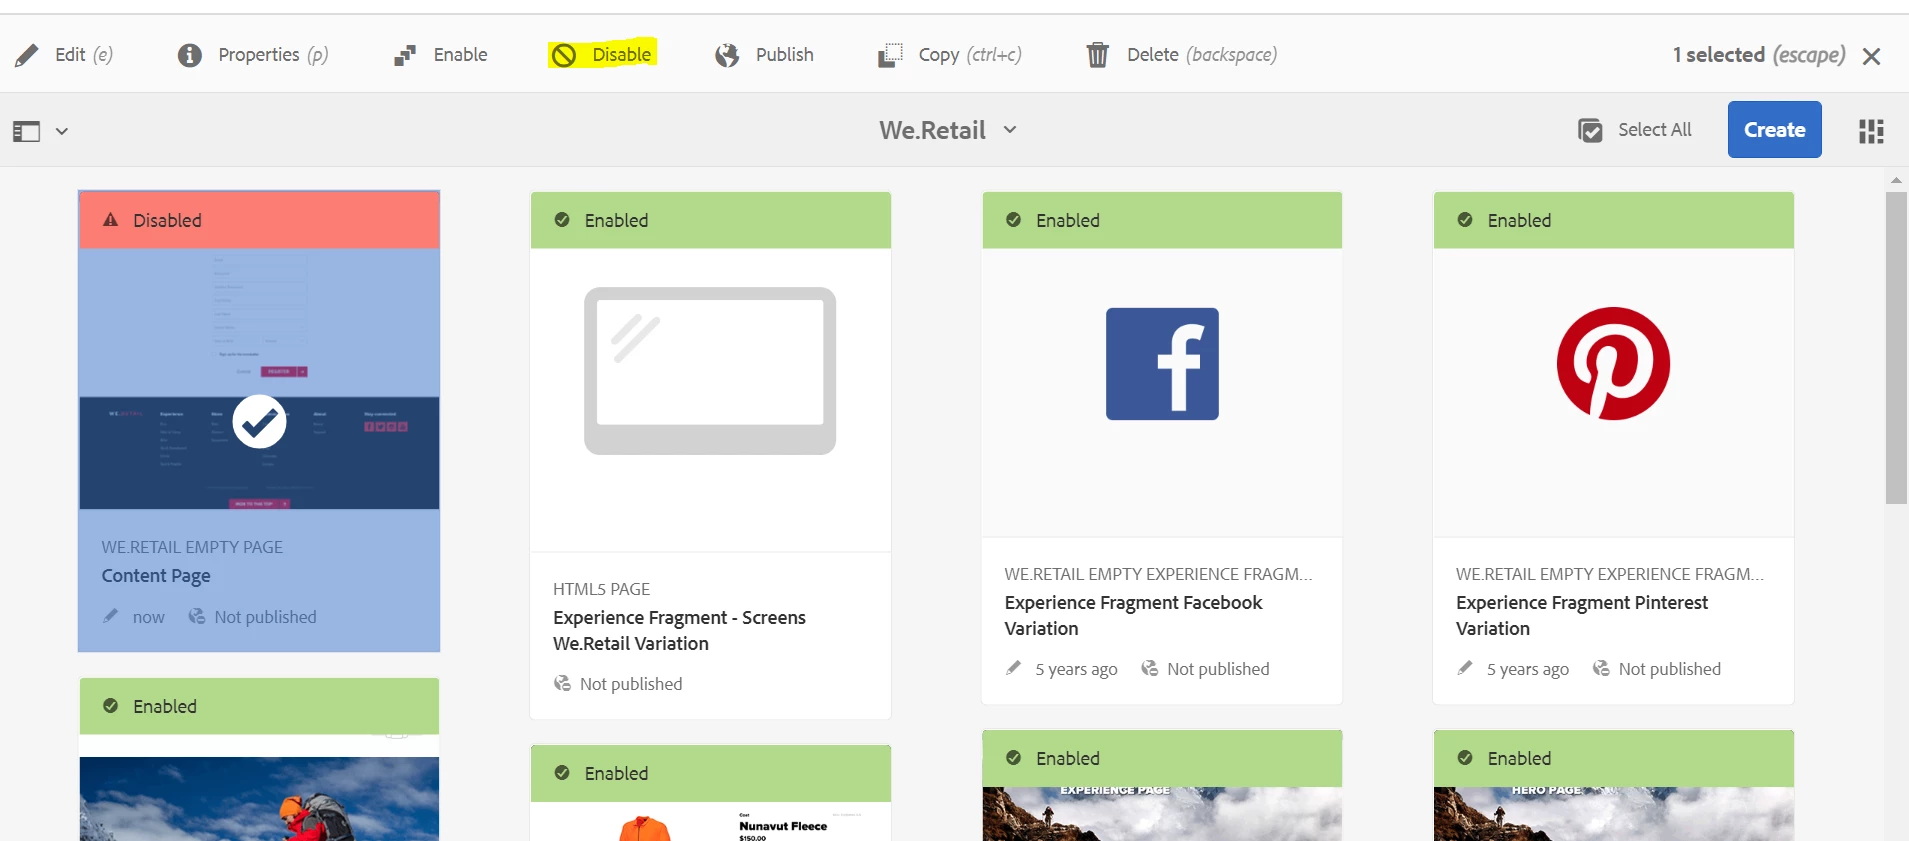The height and width of the screenshot is (841, 1909).
Task: Click the Enabled check icon on the Pinterest card
Action: point(1465,220)
